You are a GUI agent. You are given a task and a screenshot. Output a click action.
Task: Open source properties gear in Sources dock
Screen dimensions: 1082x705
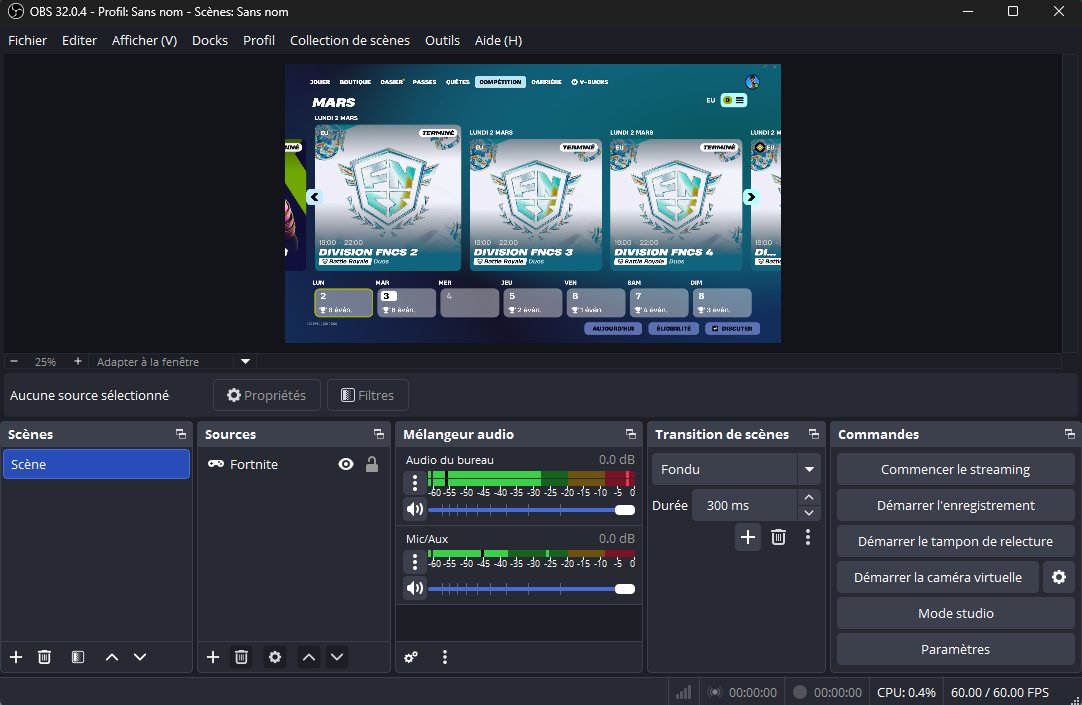(x=275, y=657)
